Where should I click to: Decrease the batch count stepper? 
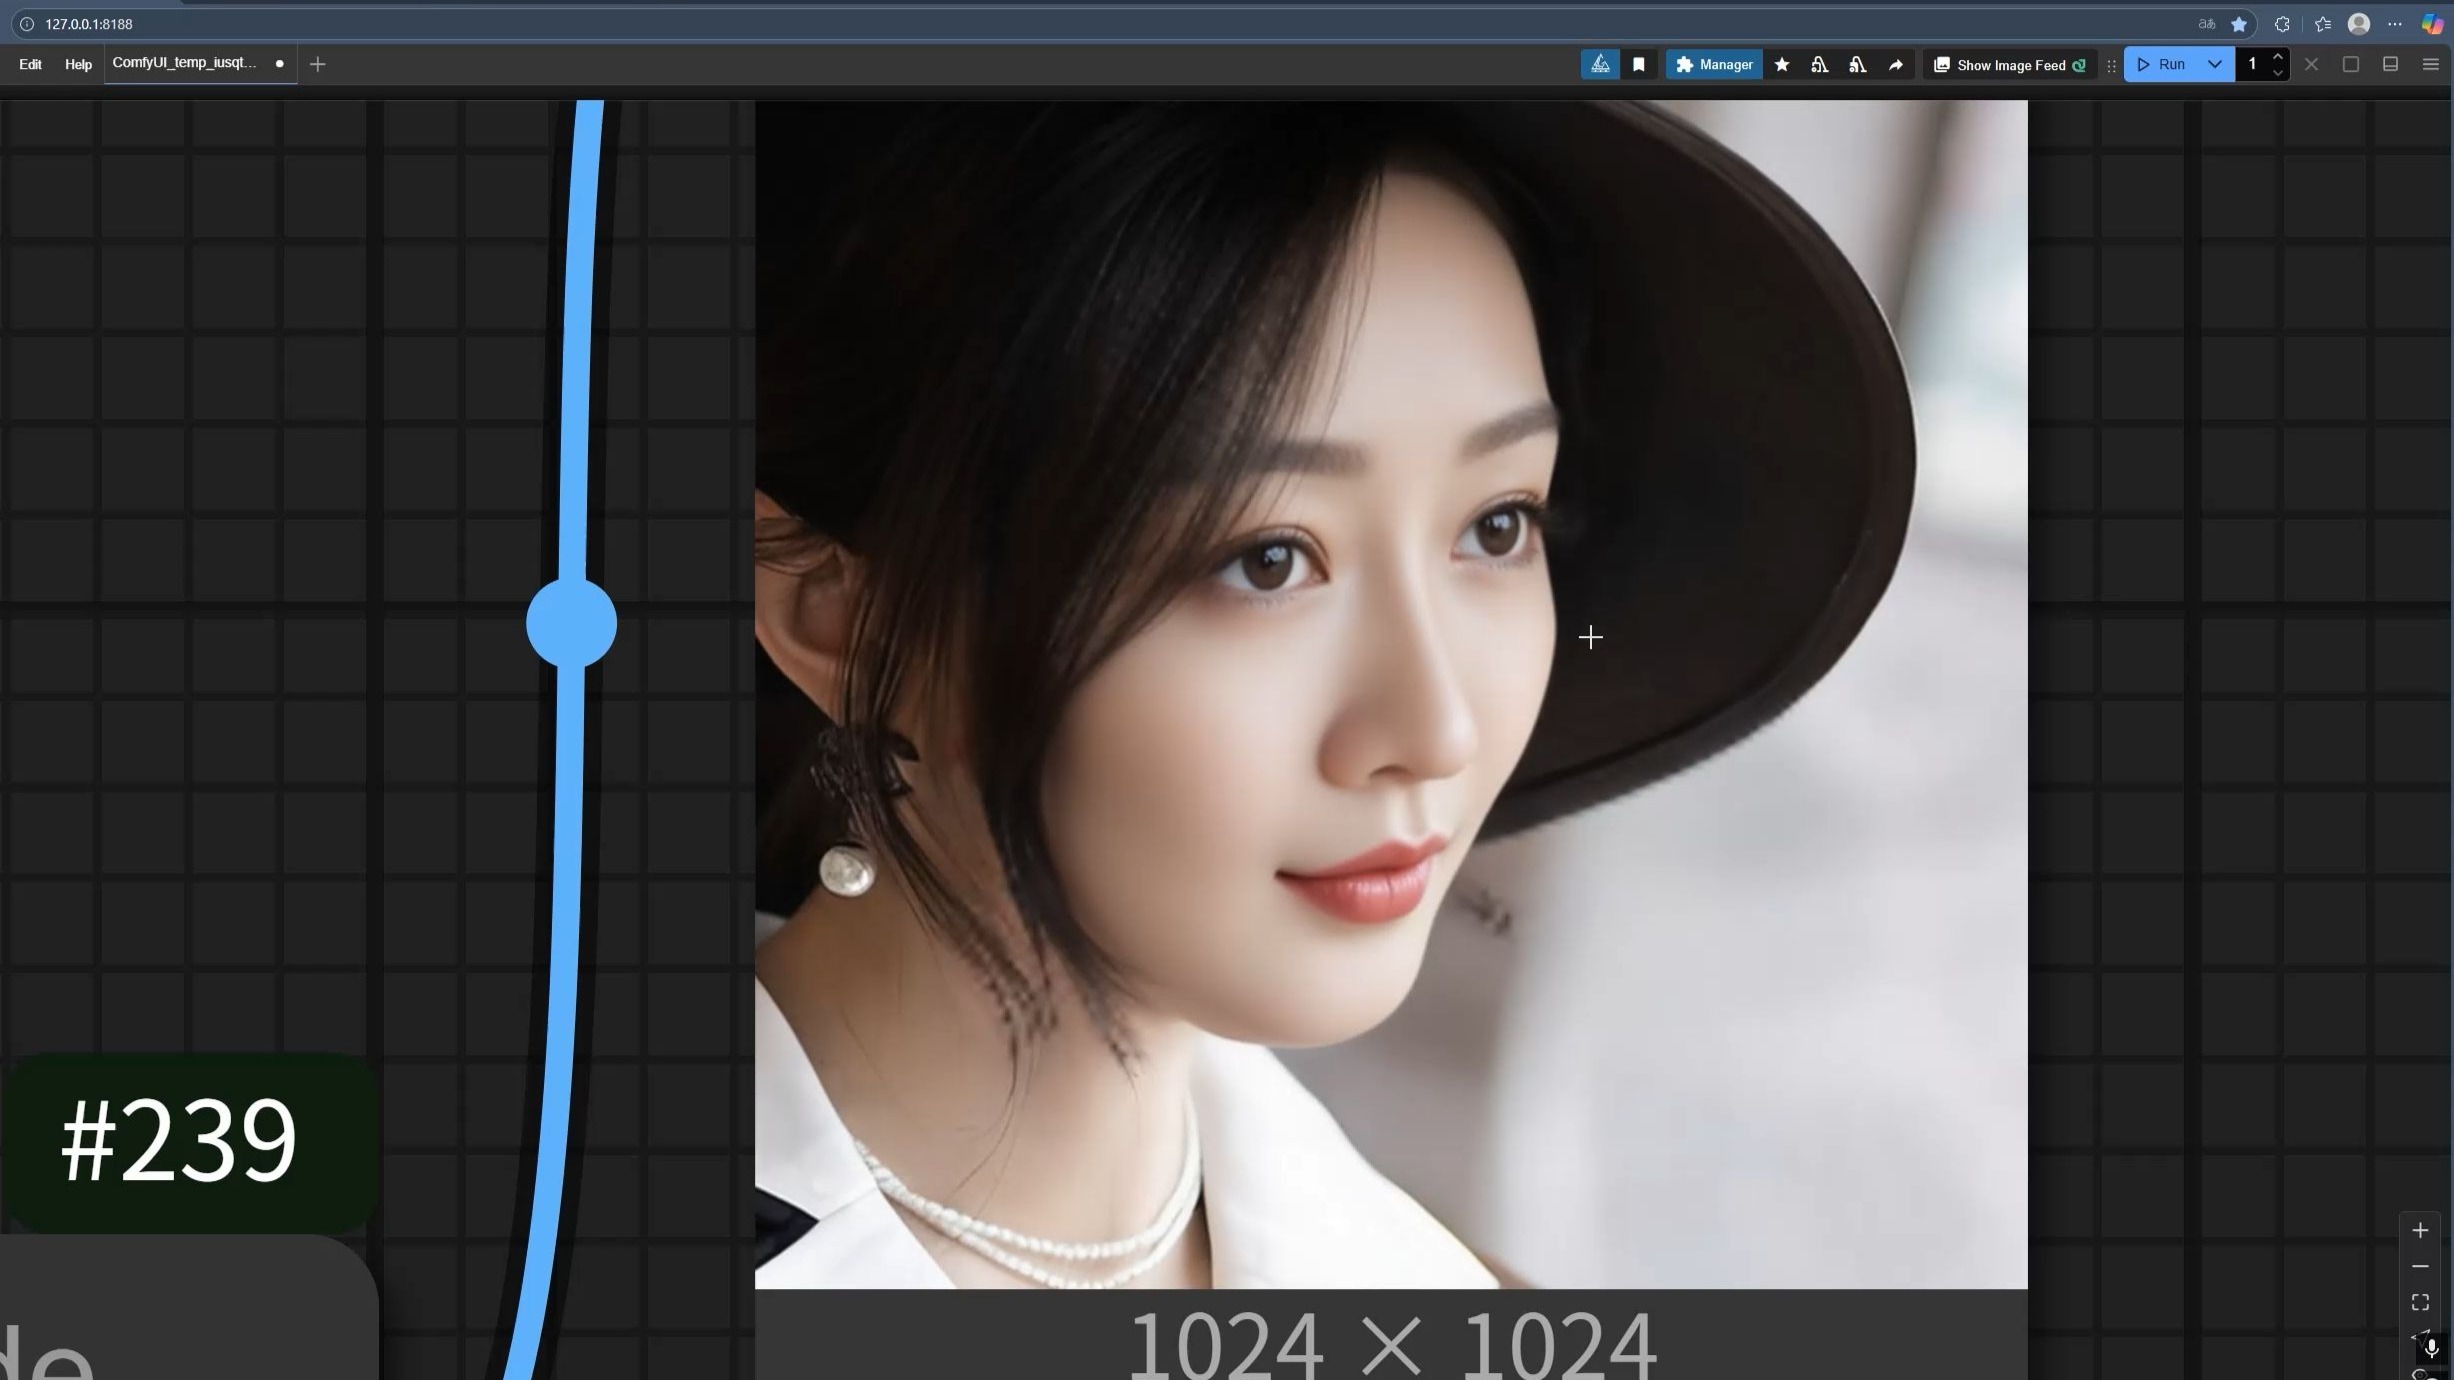pyautogui.click(x=2278, y=73)
